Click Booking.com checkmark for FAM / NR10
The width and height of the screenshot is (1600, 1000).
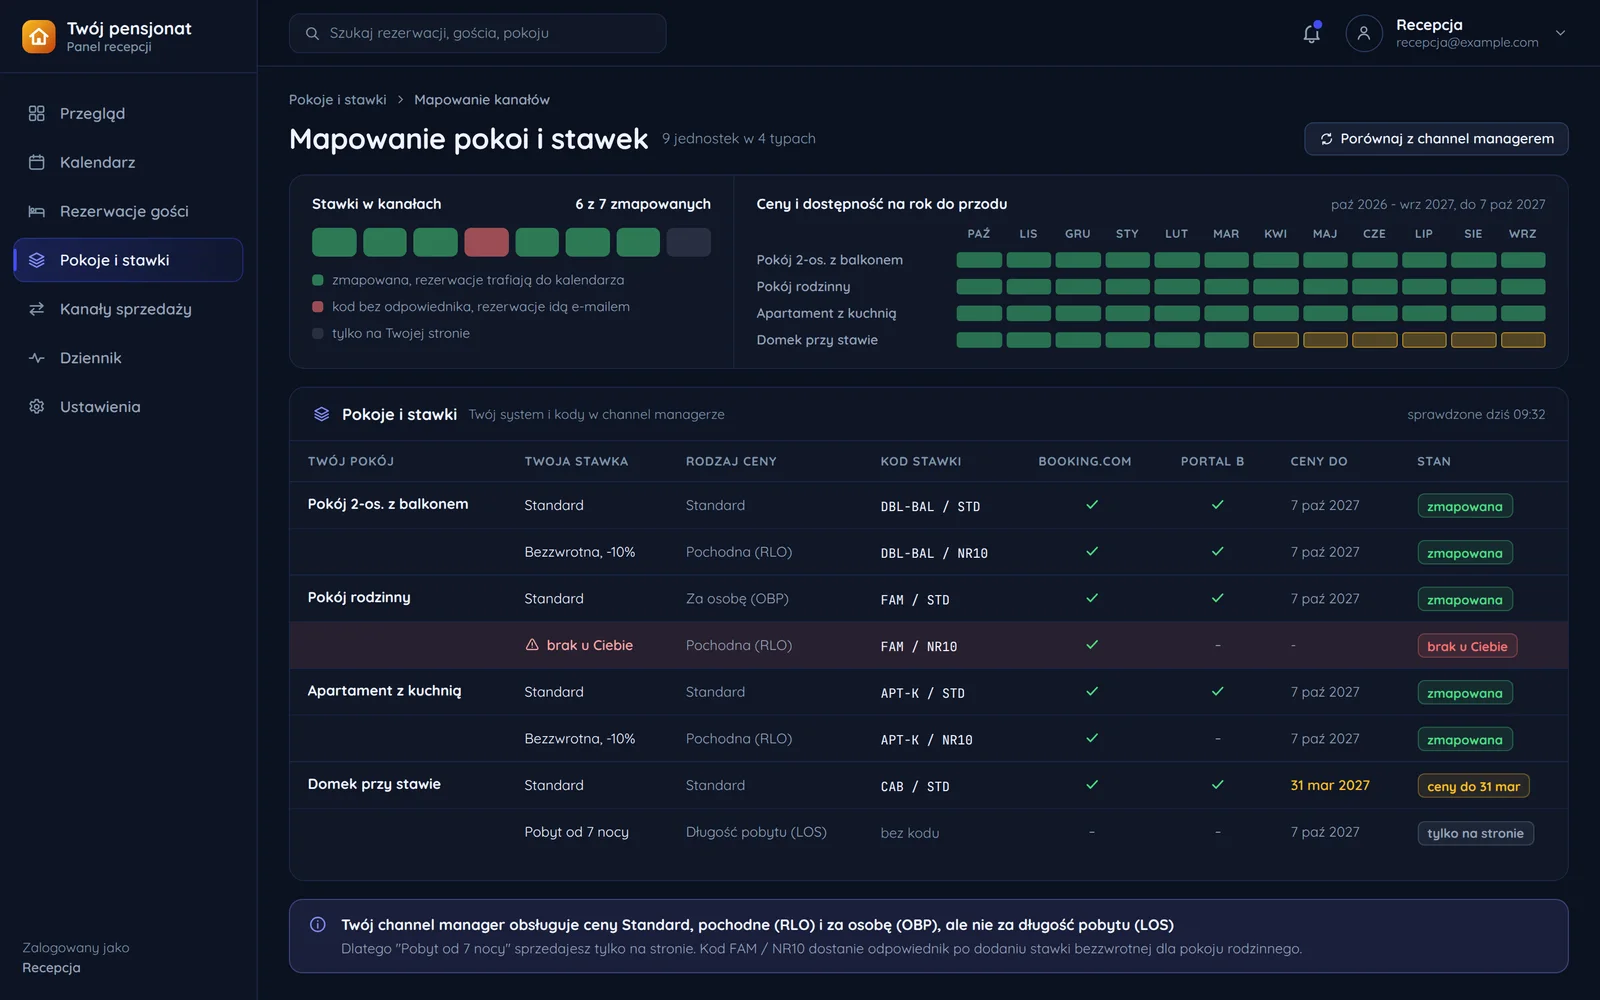click(1092, 645)
